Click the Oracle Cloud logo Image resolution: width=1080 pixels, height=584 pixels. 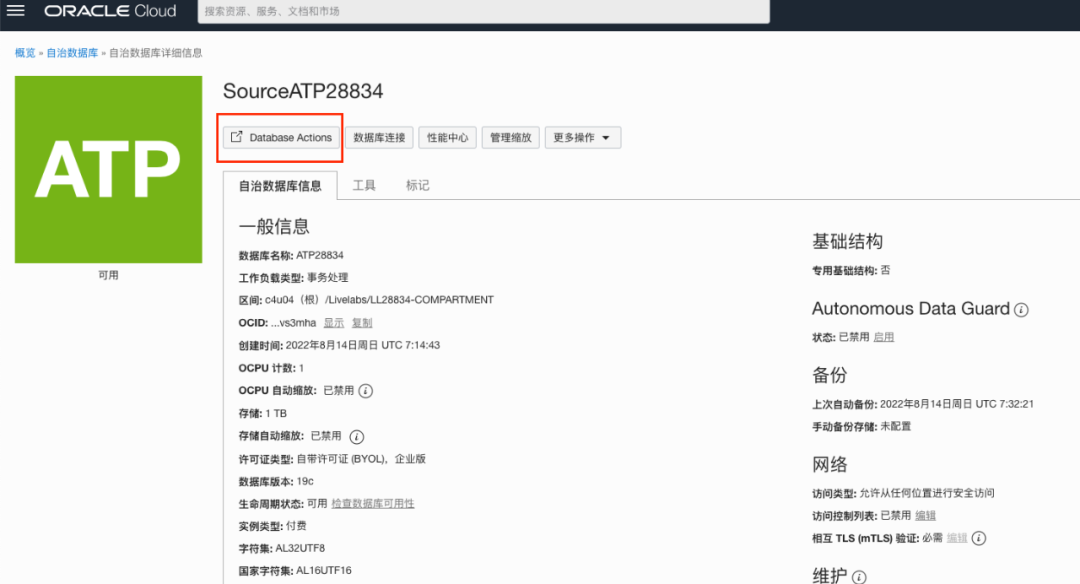[x=110, y=11]
